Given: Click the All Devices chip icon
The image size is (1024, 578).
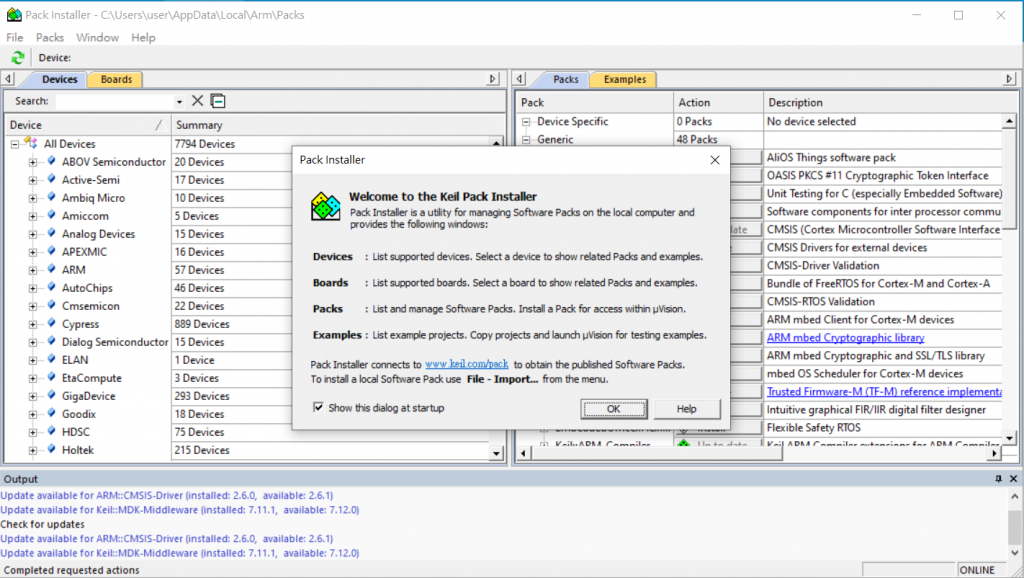Looking at the screenshot, I should coord(31,142).
